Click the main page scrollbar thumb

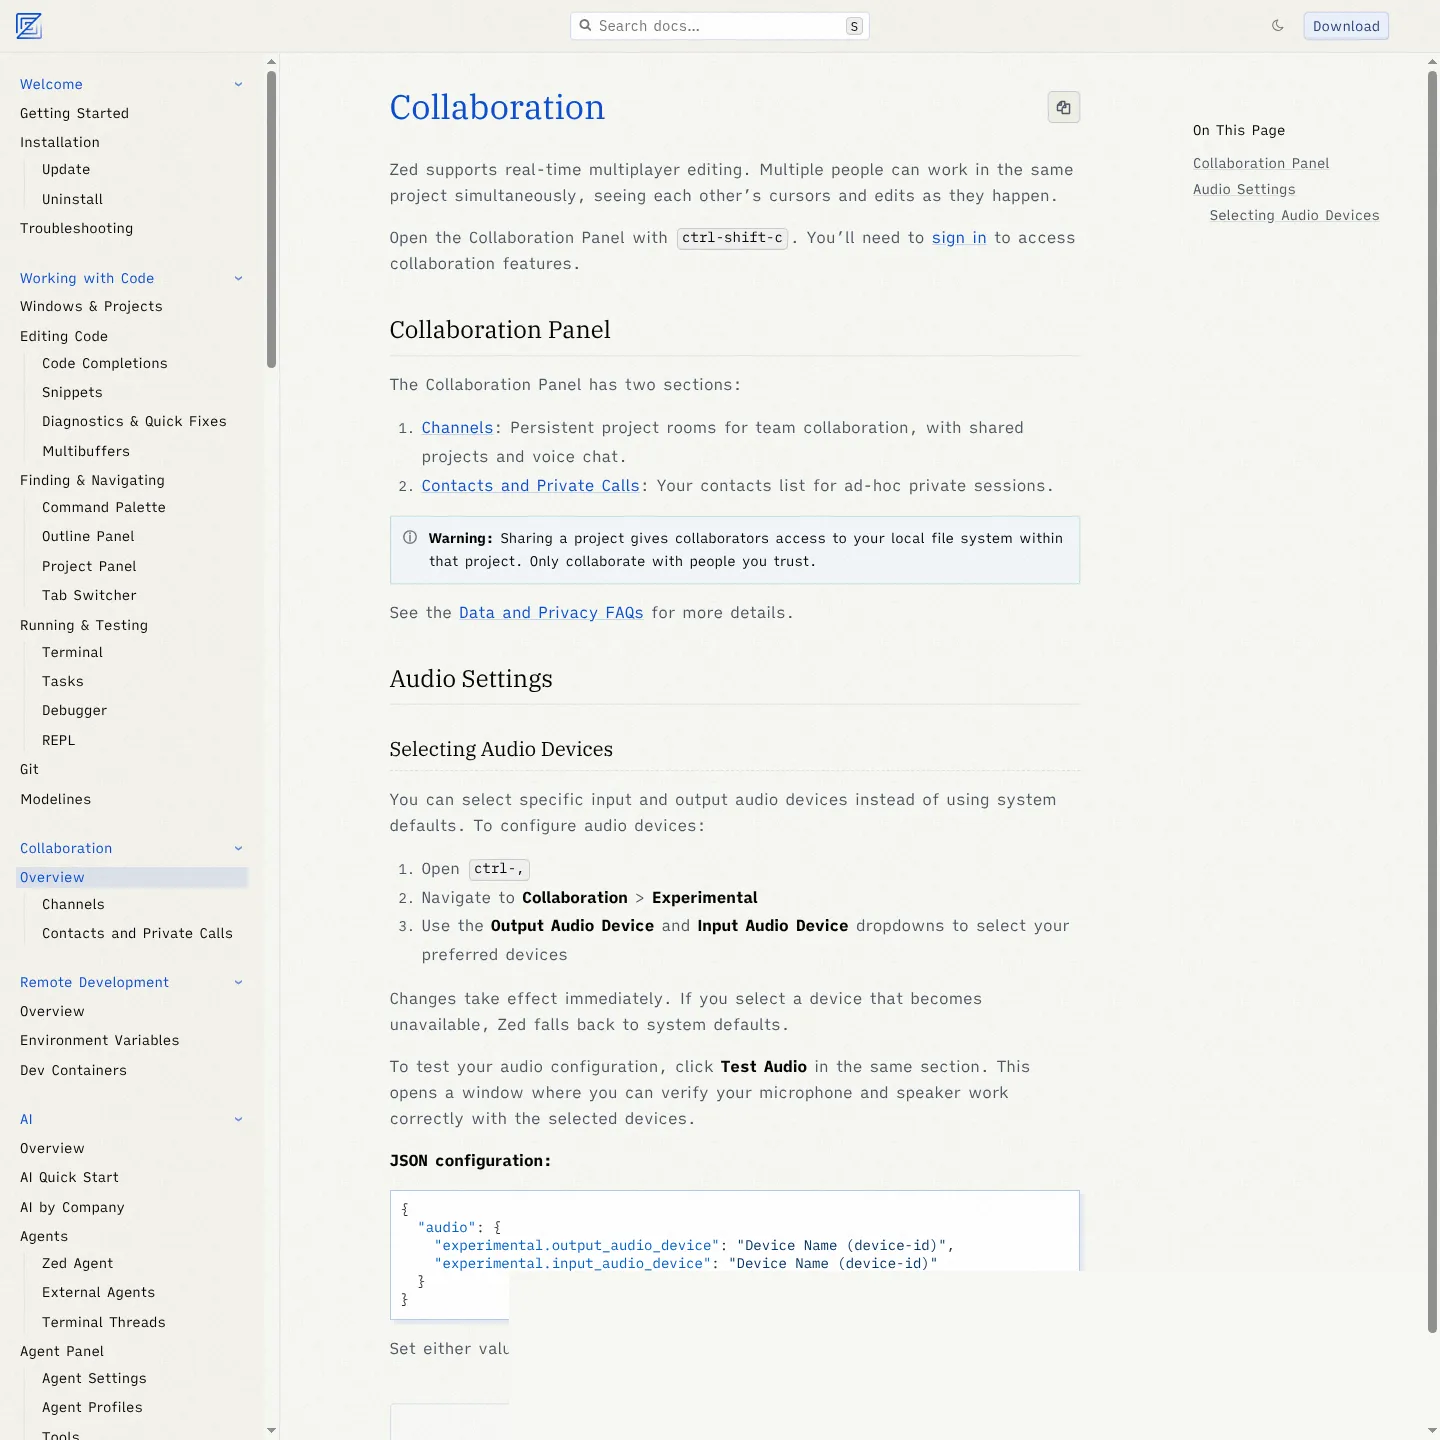(1432, 700)
